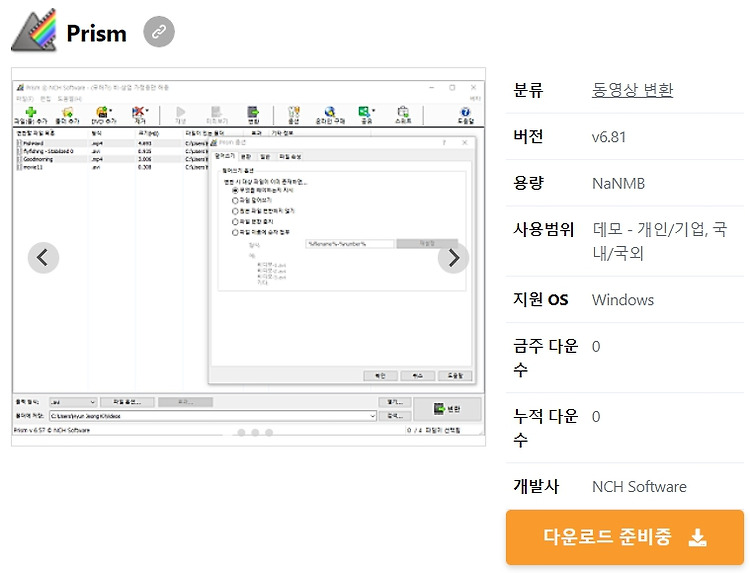Close the Prism options dialog with X

pyautogui.click(x=464, y=143)
